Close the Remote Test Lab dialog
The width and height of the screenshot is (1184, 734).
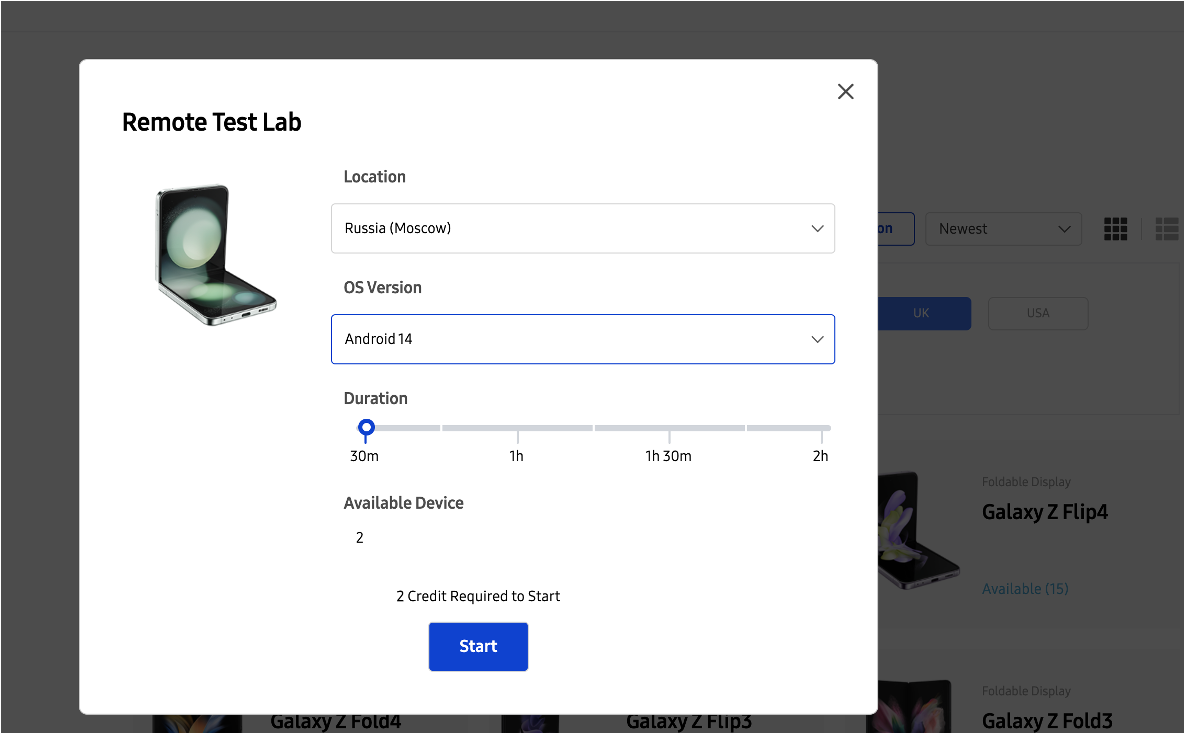click(846, 91)
